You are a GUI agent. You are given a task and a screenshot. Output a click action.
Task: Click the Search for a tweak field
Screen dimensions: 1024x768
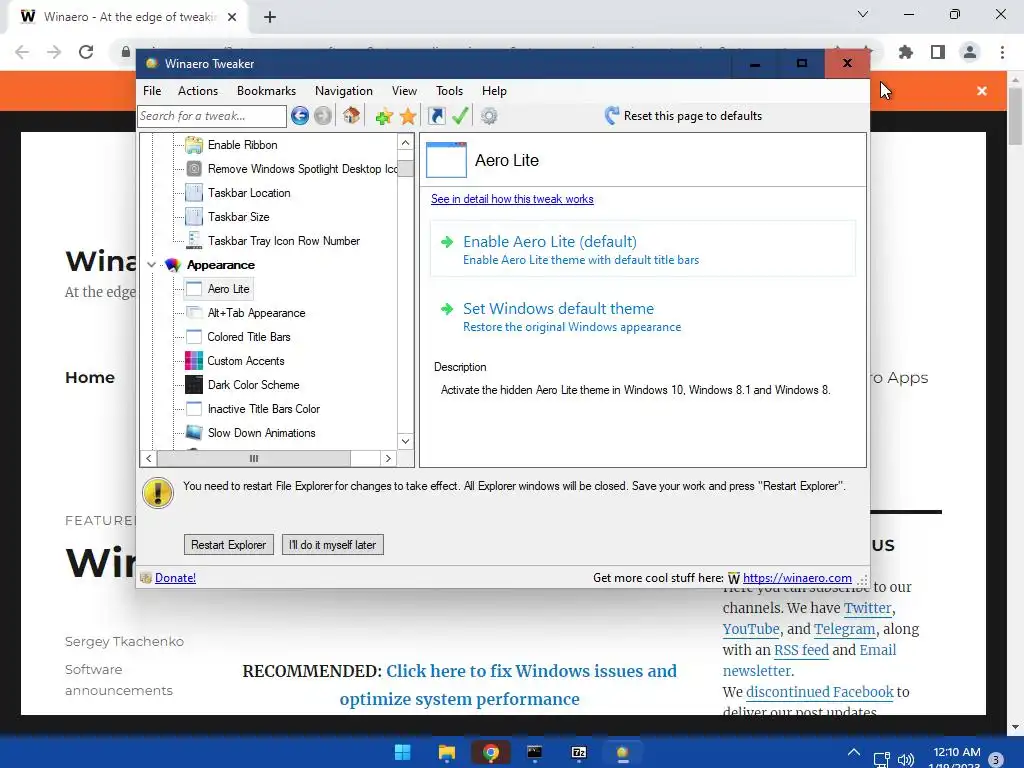click(212, 116)
